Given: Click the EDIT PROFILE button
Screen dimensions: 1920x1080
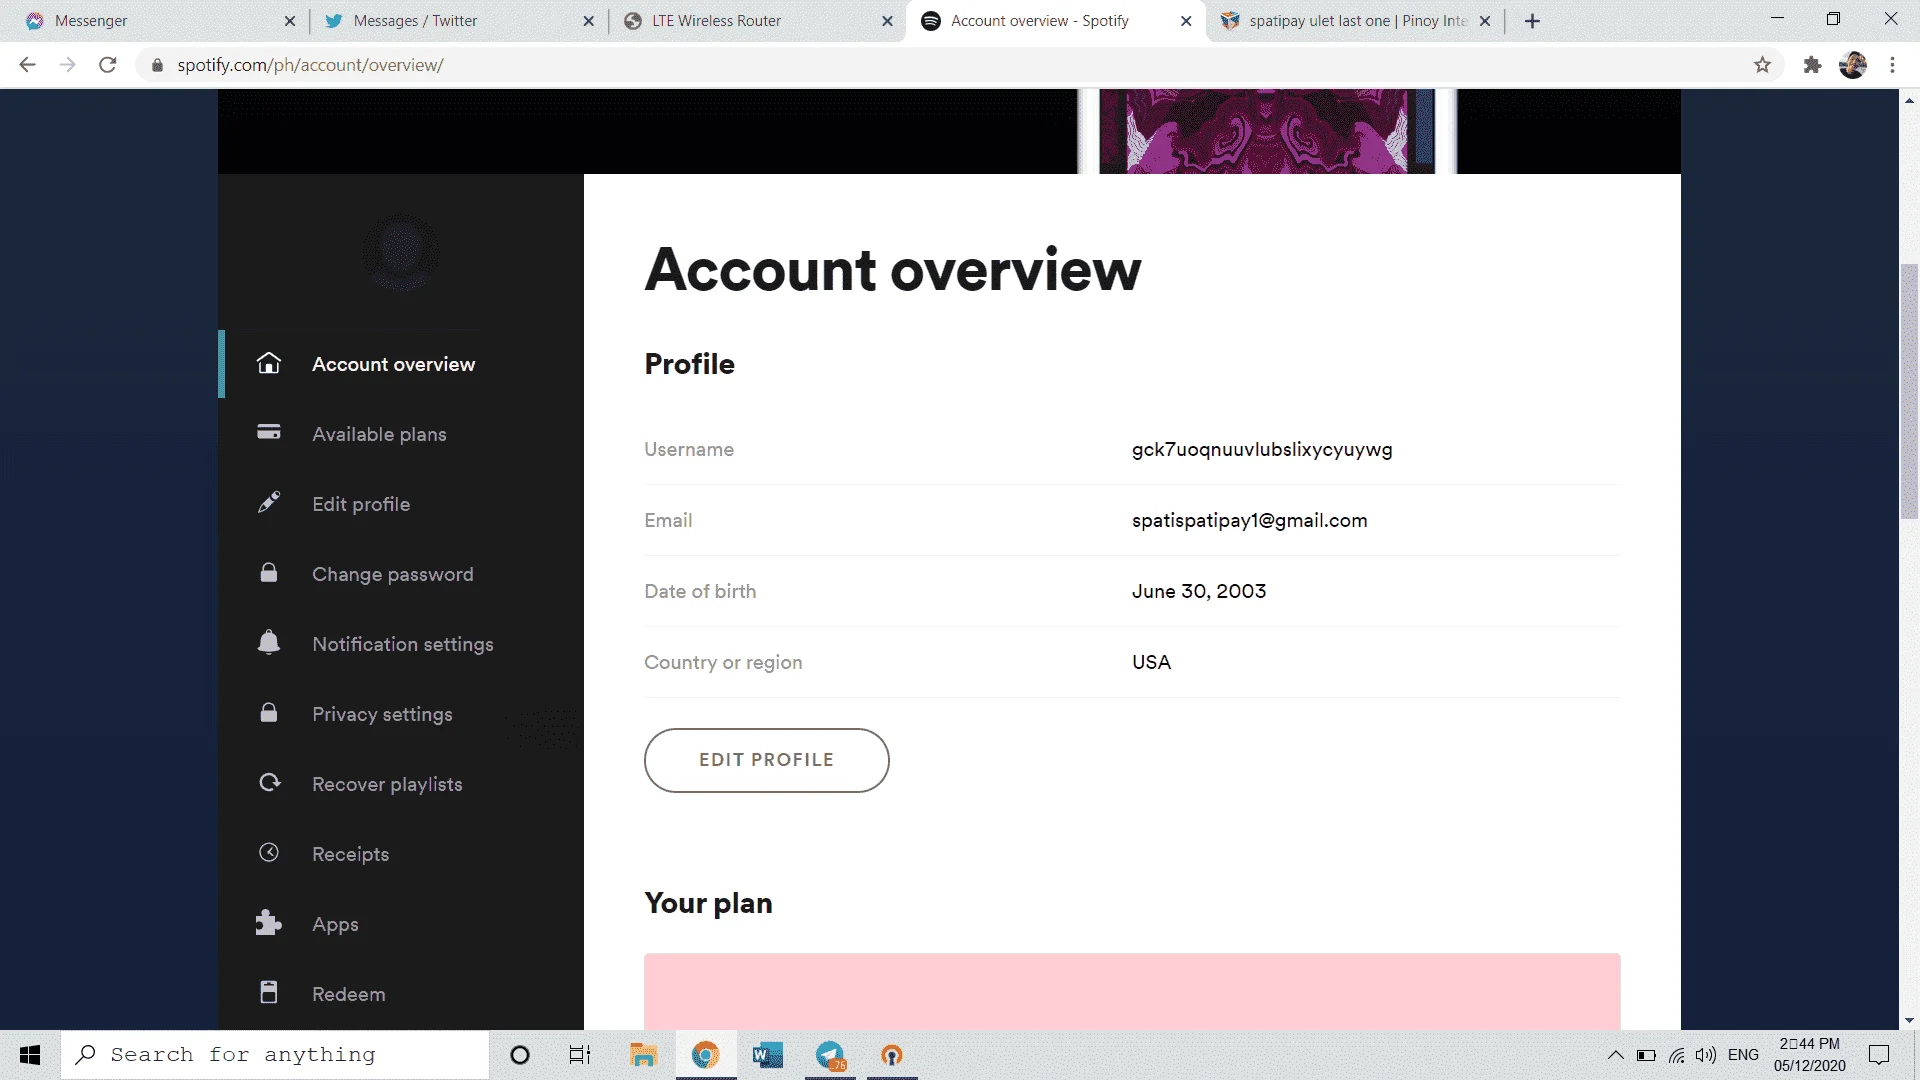Looking at the screenshot, I should click(x=766, y=760).
